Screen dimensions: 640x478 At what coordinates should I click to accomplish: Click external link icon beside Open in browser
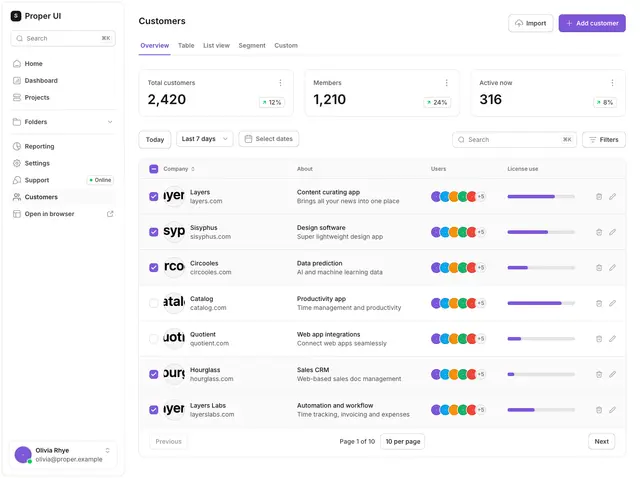click(x=110, y=214)
